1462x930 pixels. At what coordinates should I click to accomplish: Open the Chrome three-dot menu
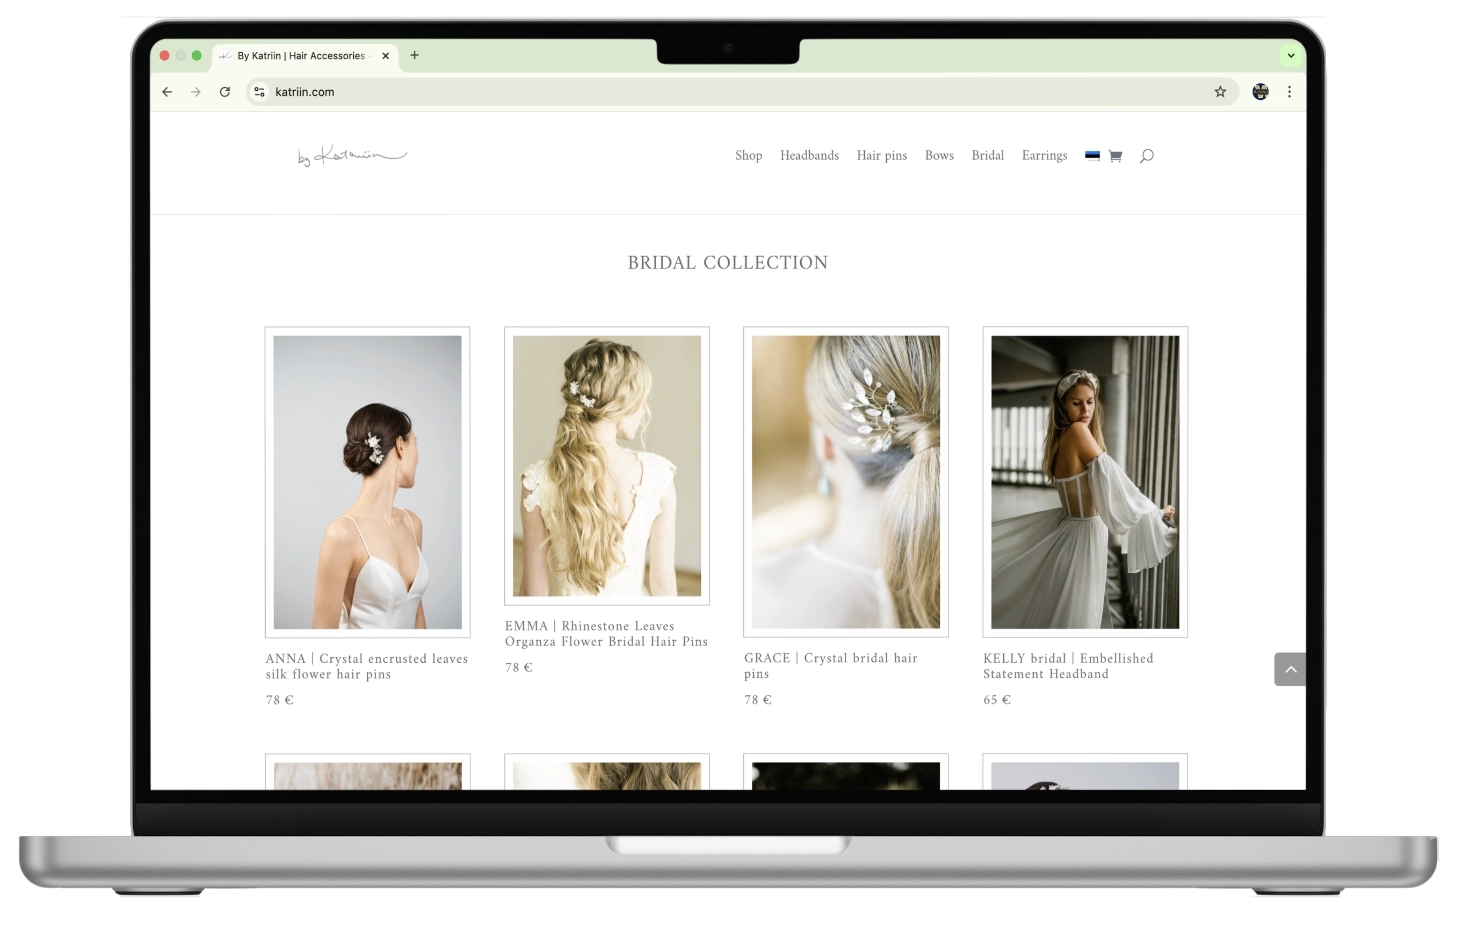click(1289, 92)
